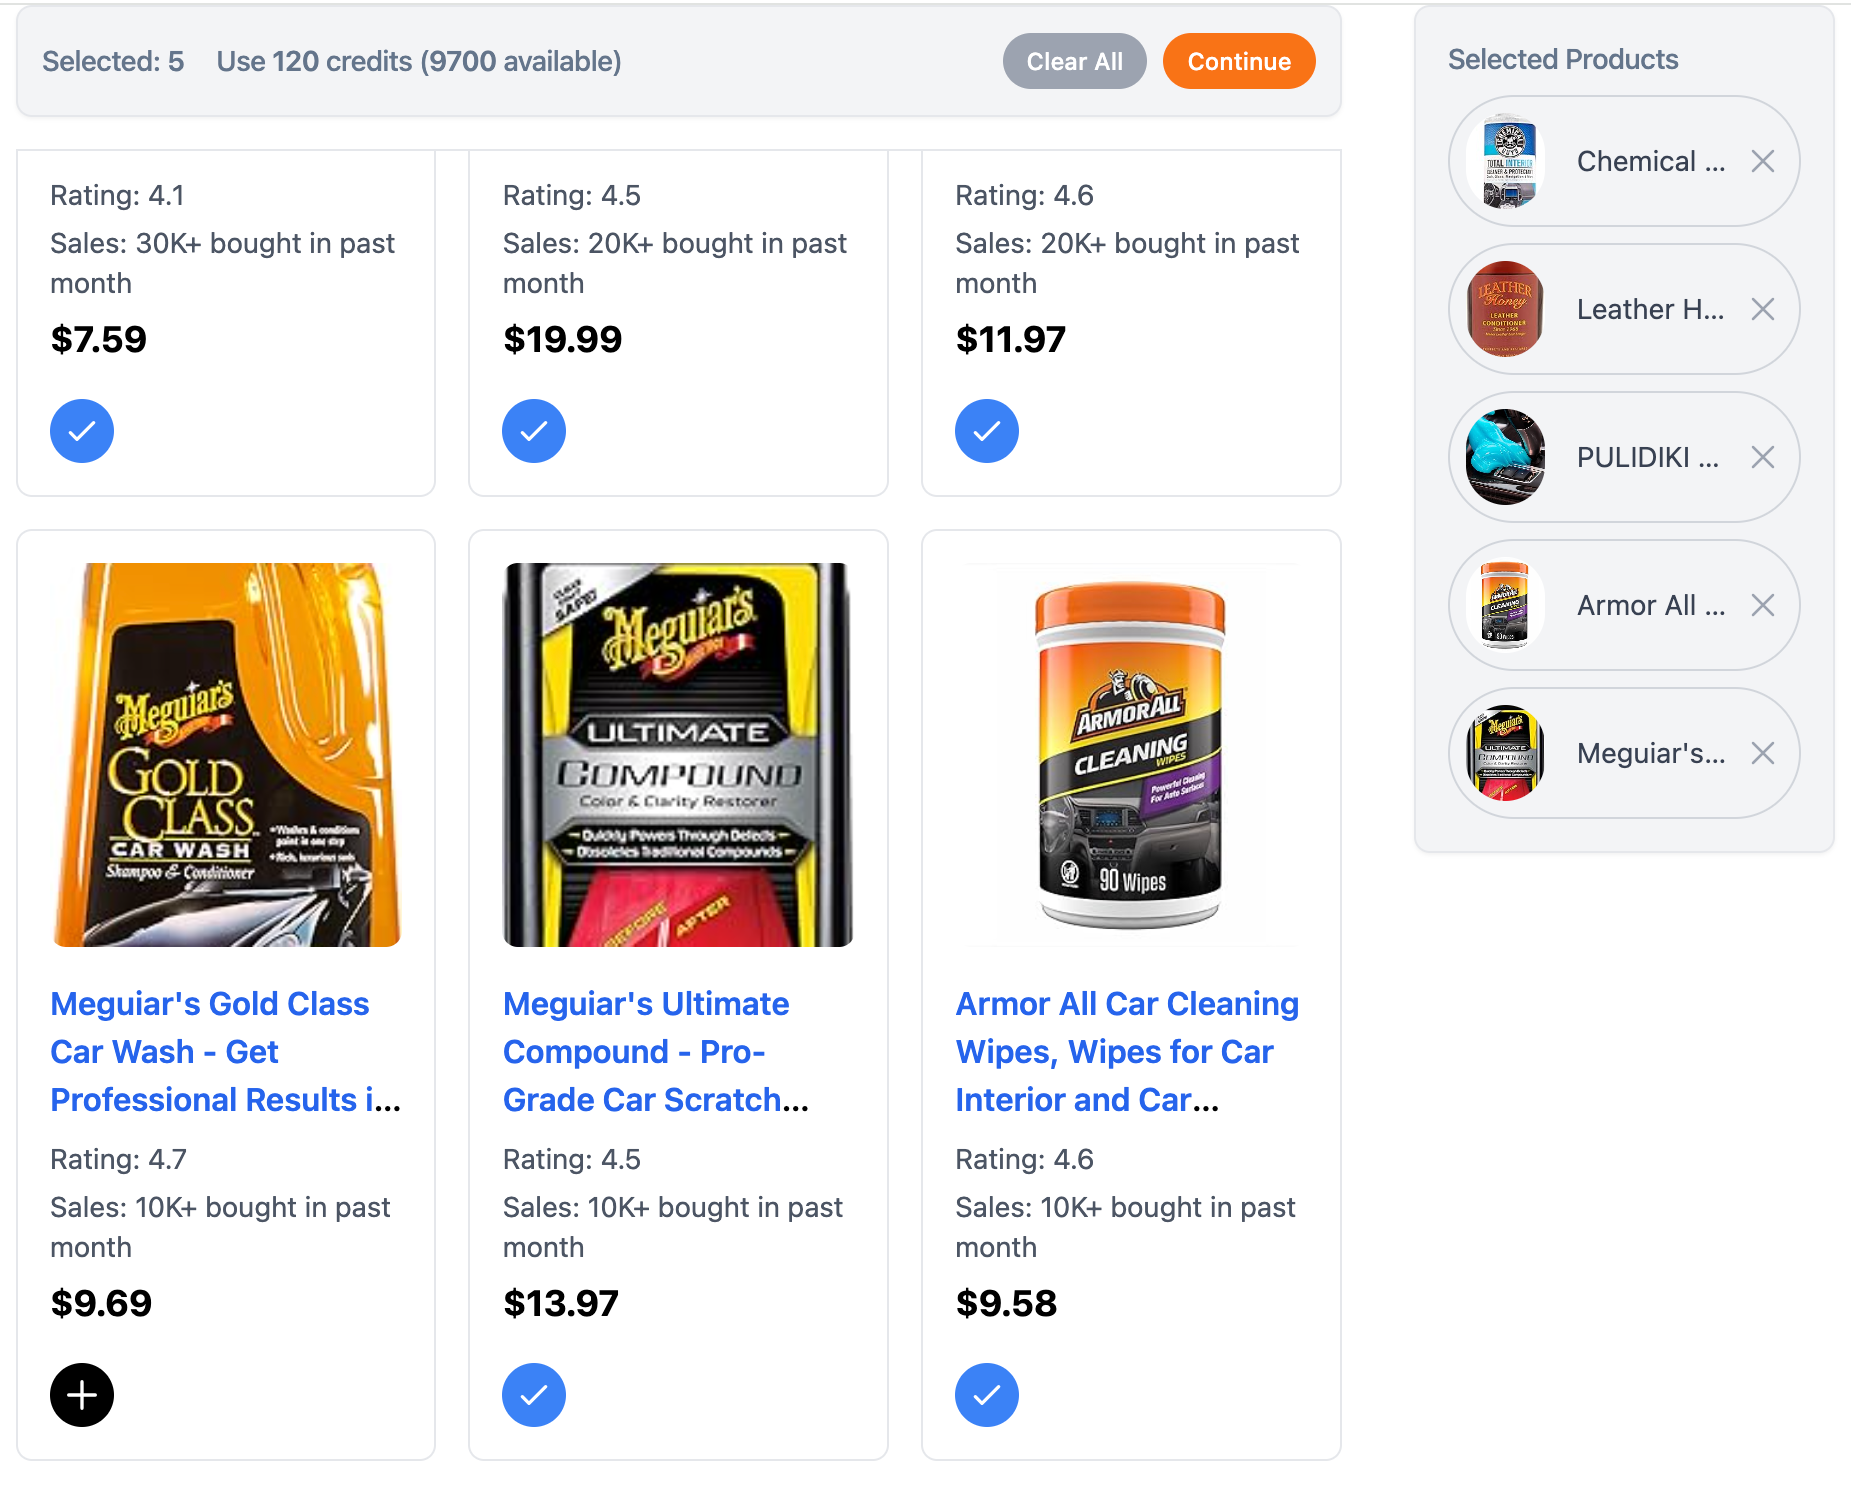Uncheck the $19.99 product selection
The height and width of the screenshot is (1487, 1851).
[534, 431]
